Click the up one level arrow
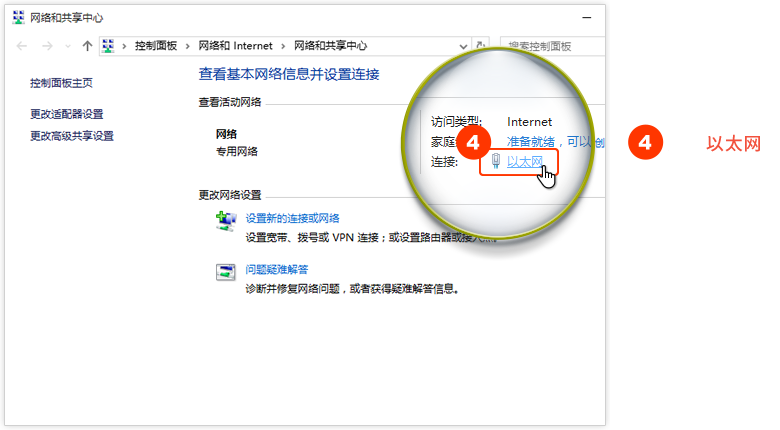The width and height of the screenshot is (780, 430). [88, 46]
